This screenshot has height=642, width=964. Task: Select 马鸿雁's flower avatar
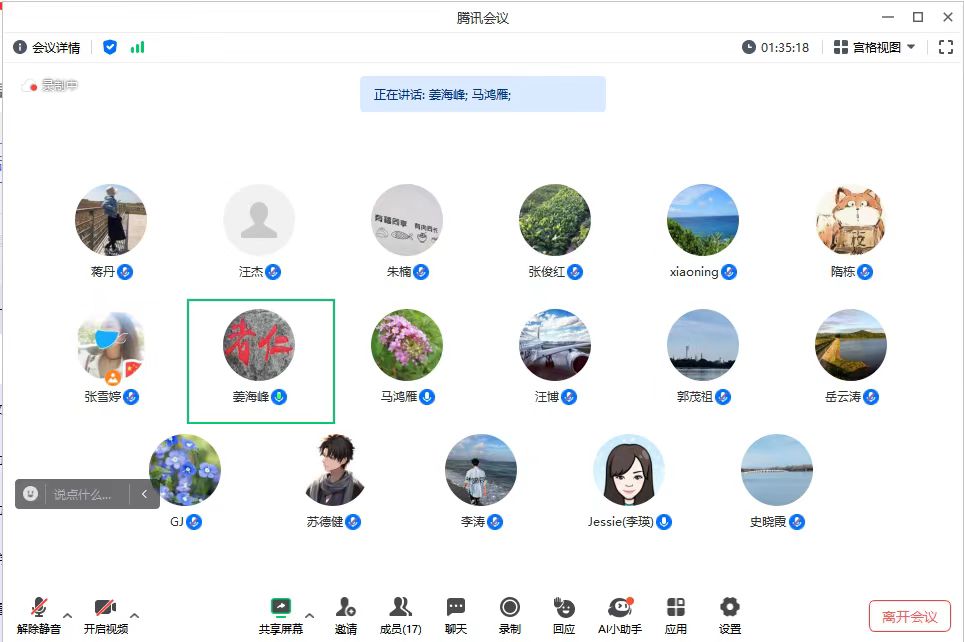406,345
